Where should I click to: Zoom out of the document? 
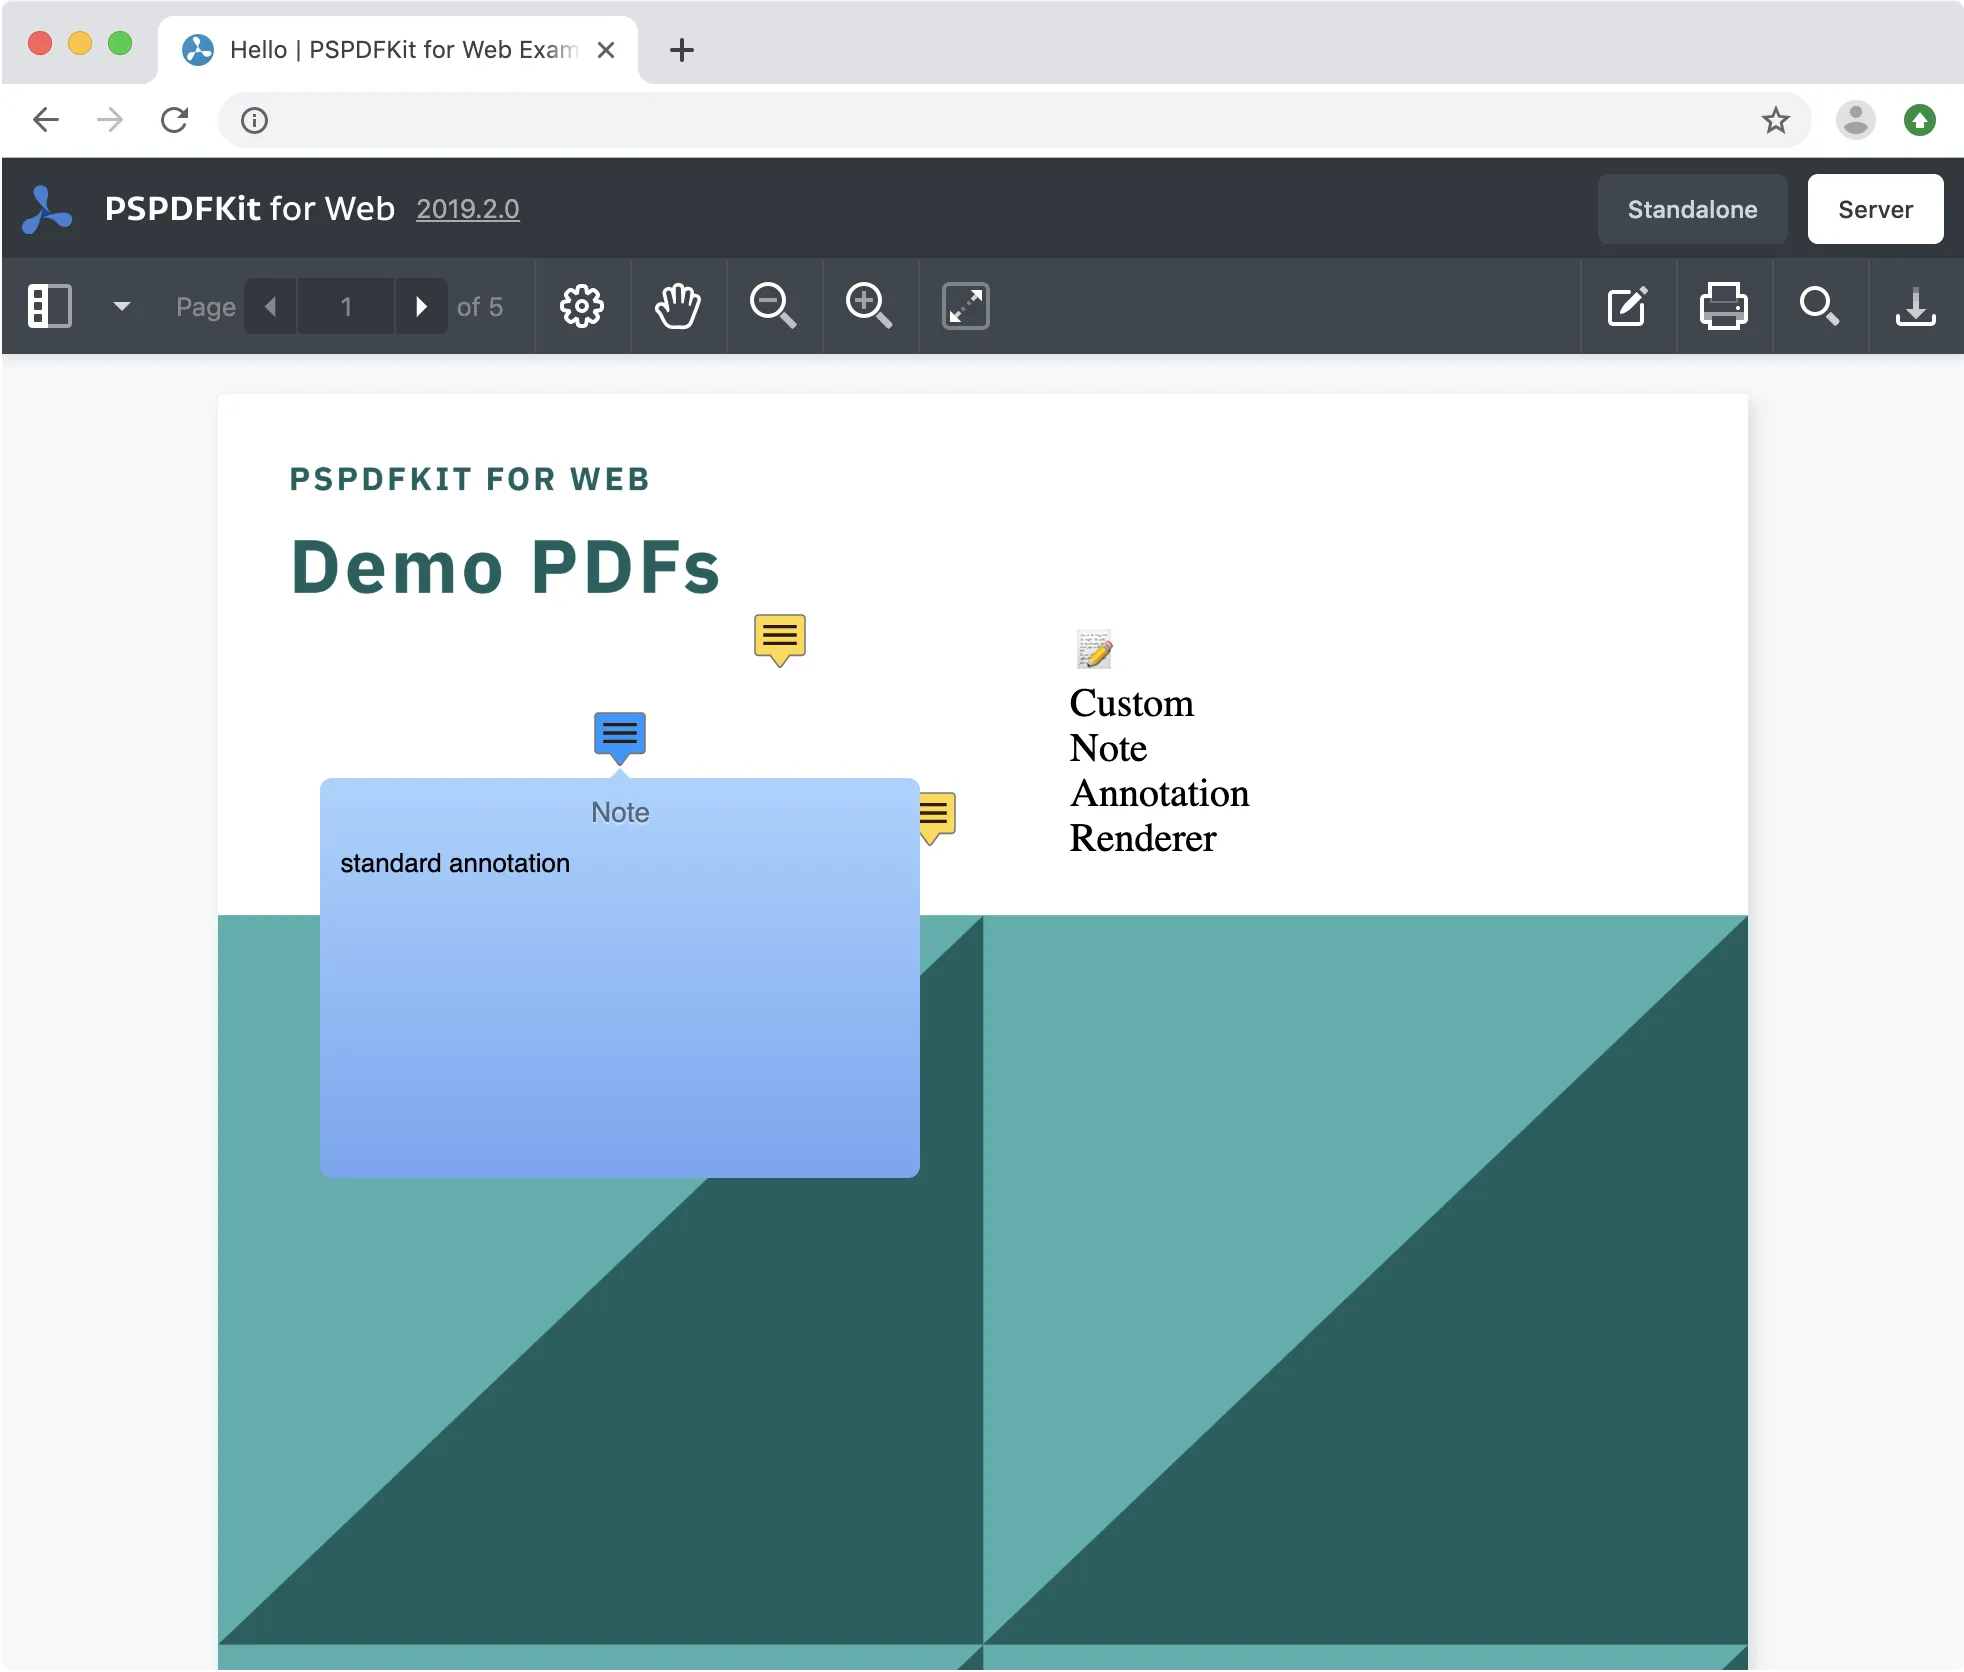tap(772, 306)
